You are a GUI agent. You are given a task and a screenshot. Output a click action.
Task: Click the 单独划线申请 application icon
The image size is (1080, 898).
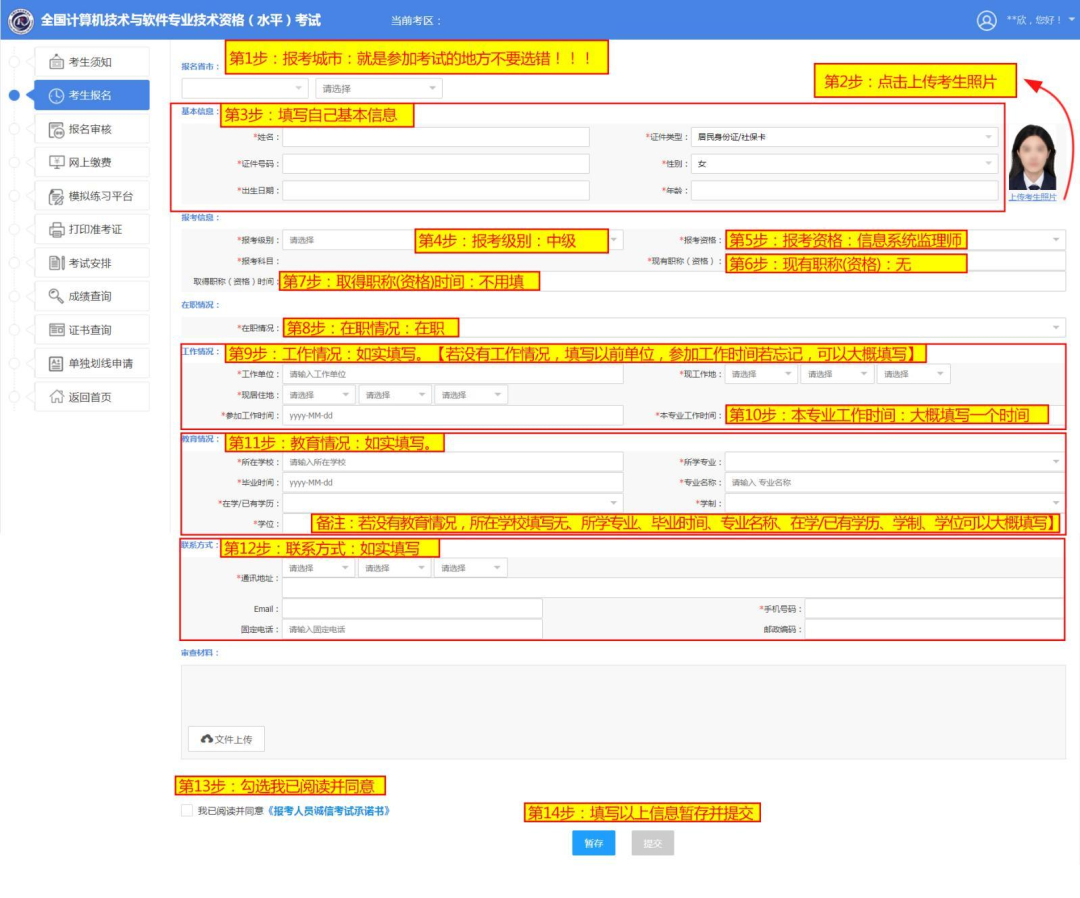pyautogui.click(x=56, y=364)
